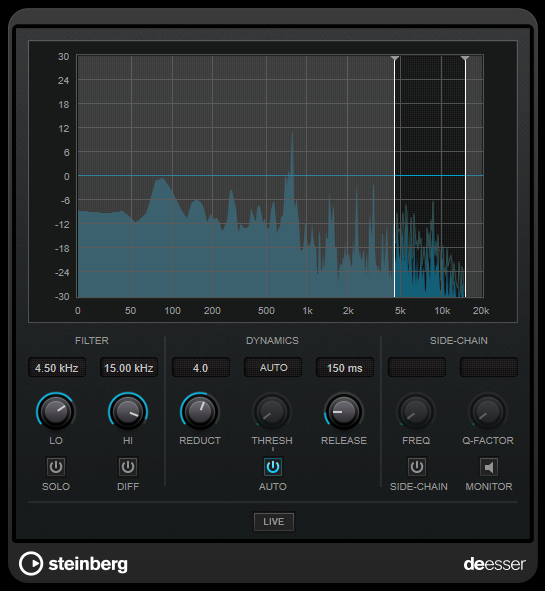Click the REDUCT knob
The width and height of the screenshot is (545, 591).
200,412
